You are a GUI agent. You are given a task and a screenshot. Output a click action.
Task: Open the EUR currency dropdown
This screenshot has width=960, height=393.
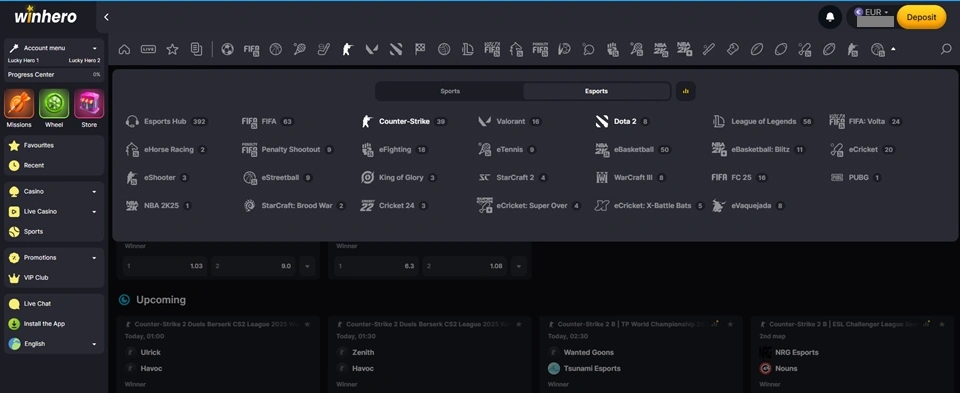(872, 12)
